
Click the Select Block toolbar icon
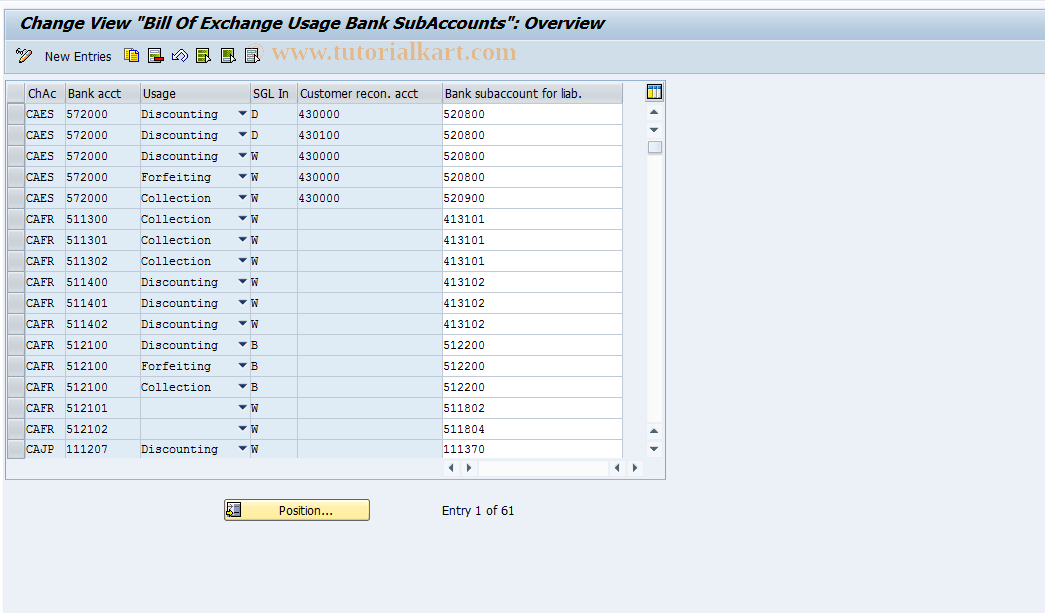(x=227, y=55)
